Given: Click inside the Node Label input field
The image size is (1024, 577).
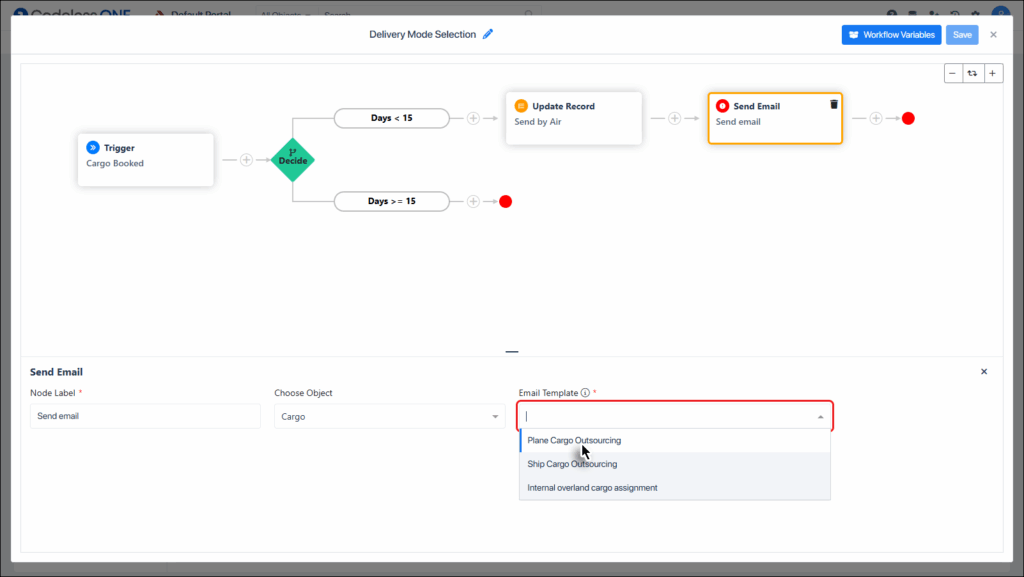Looking at the screenshot, I should point(144,415).
